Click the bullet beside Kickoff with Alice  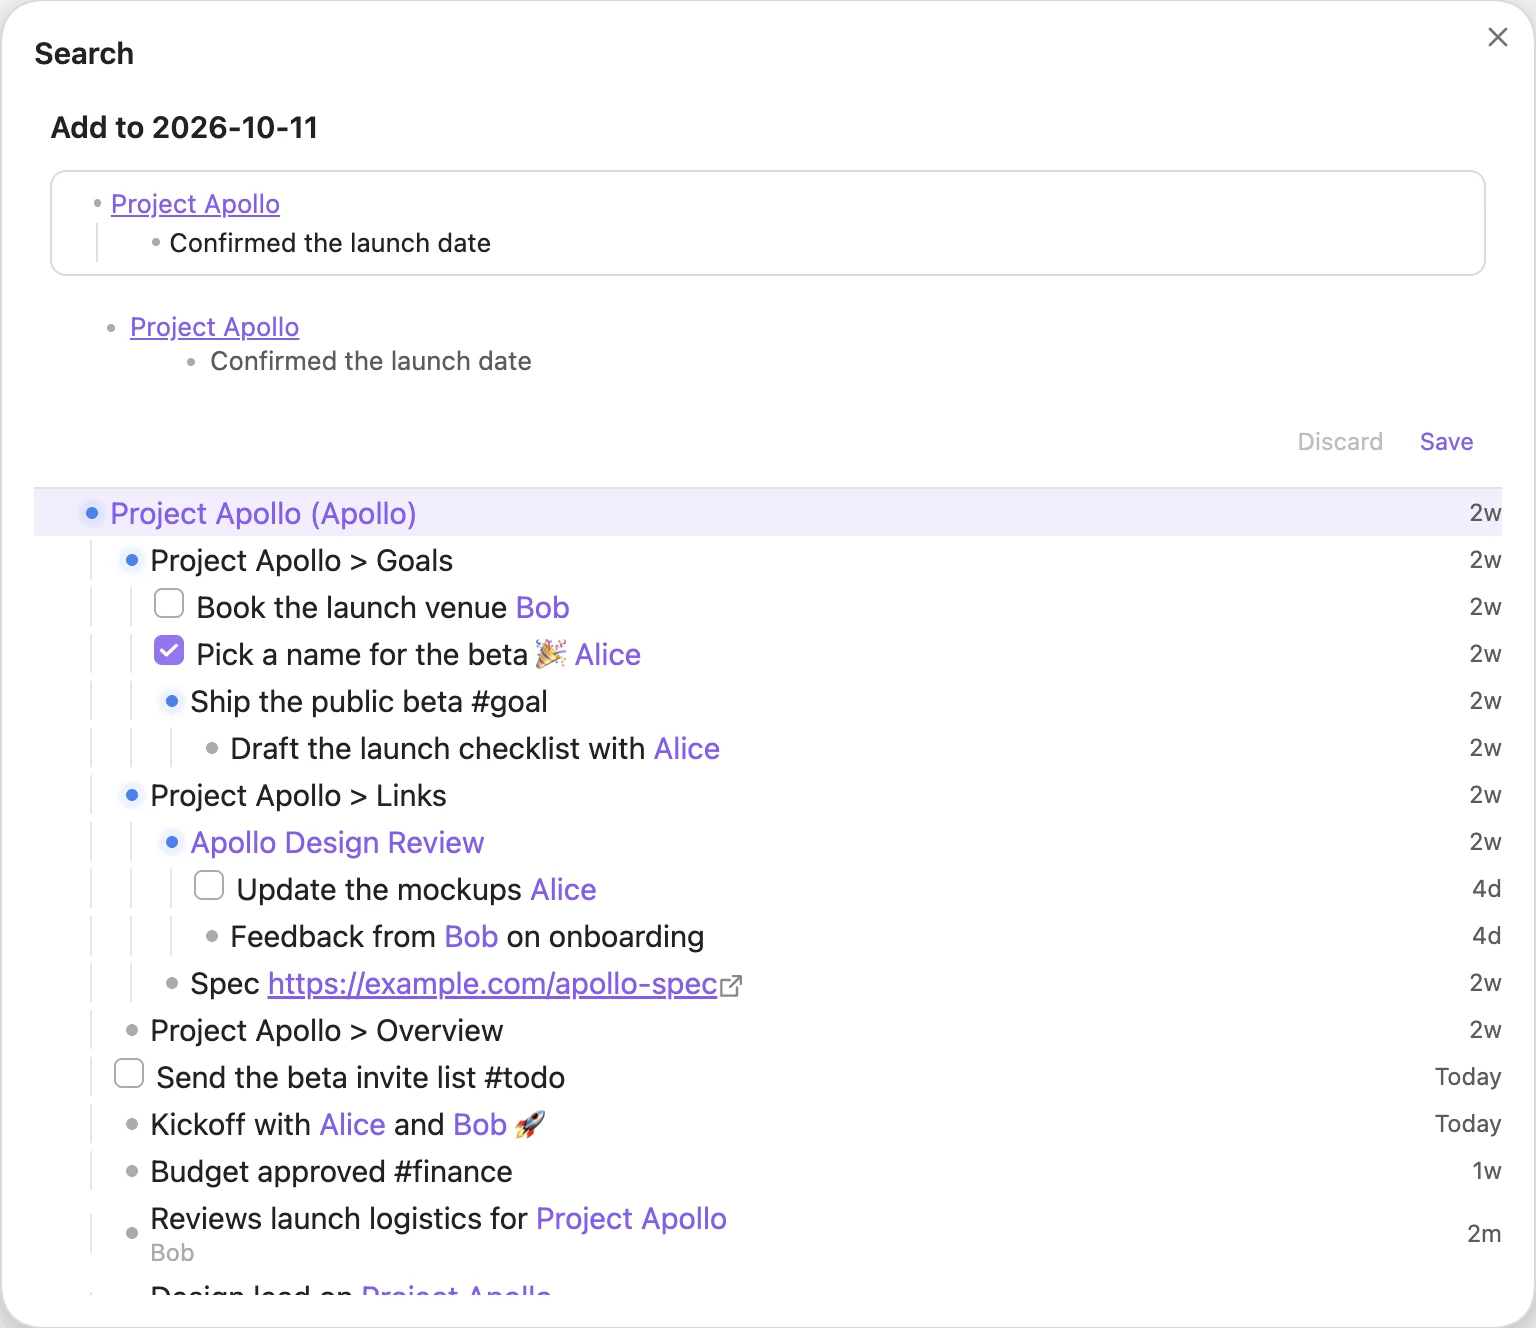[132, 1124]
